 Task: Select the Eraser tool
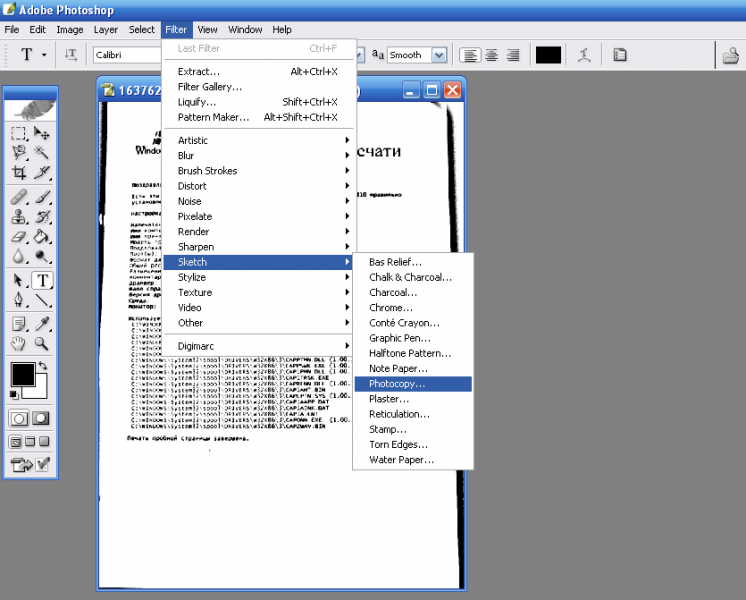pos(19,236)
